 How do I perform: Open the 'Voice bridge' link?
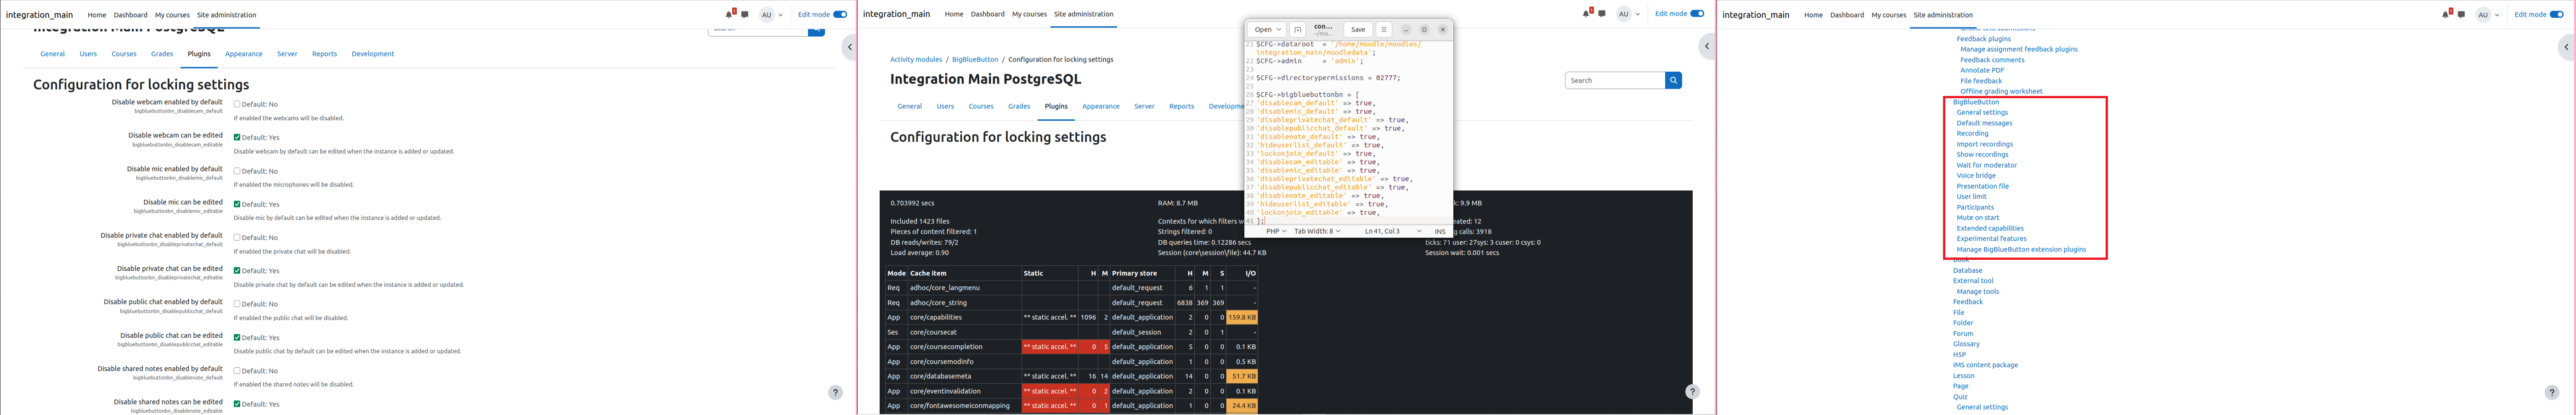[1976, 176]
